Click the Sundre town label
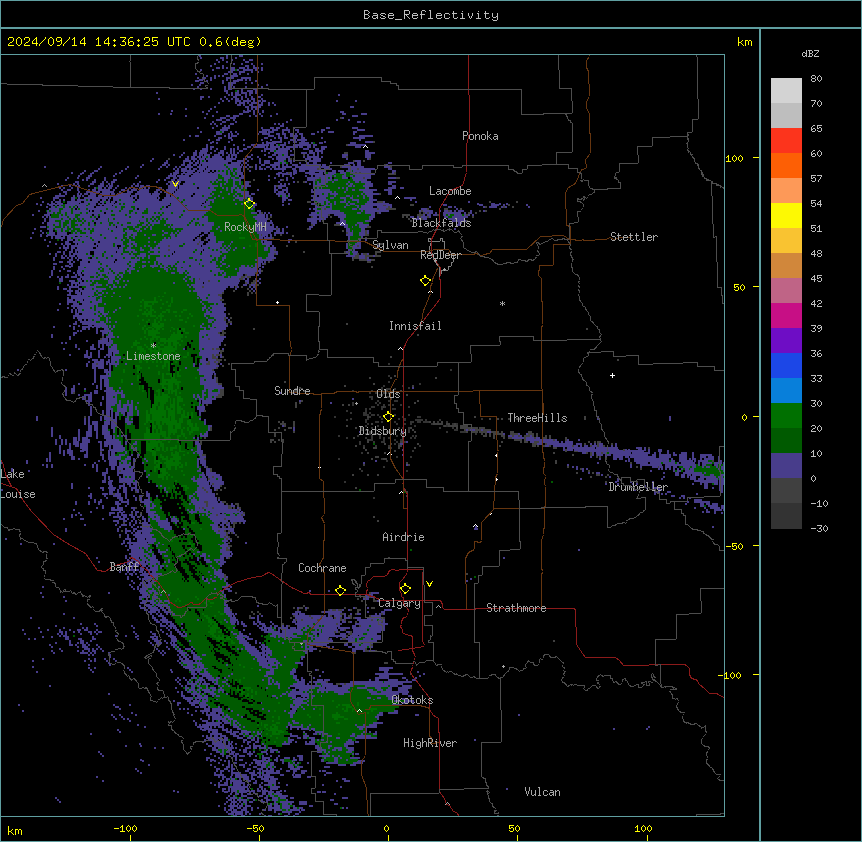The height and width of the screenshot is (842, 862). click(292, 391)
